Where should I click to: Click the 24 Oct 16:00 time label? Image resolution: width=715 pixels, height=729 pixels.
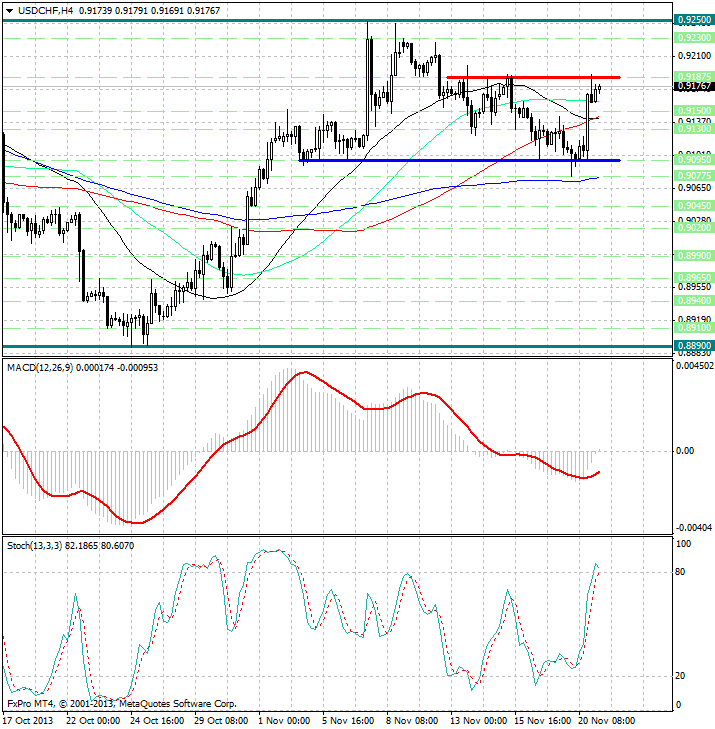click(157, 721)
